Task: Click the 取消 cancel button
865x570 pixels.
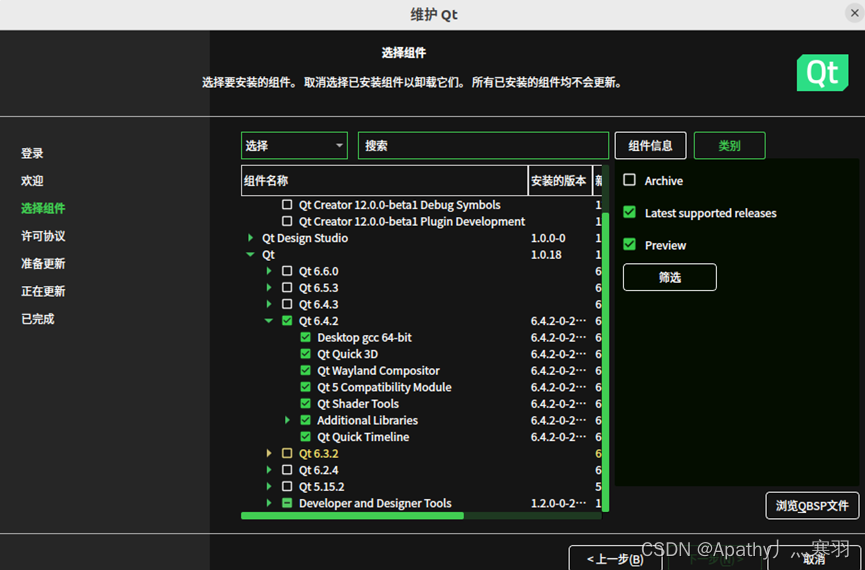Action: pyautogui.click(x=814, y=558)
